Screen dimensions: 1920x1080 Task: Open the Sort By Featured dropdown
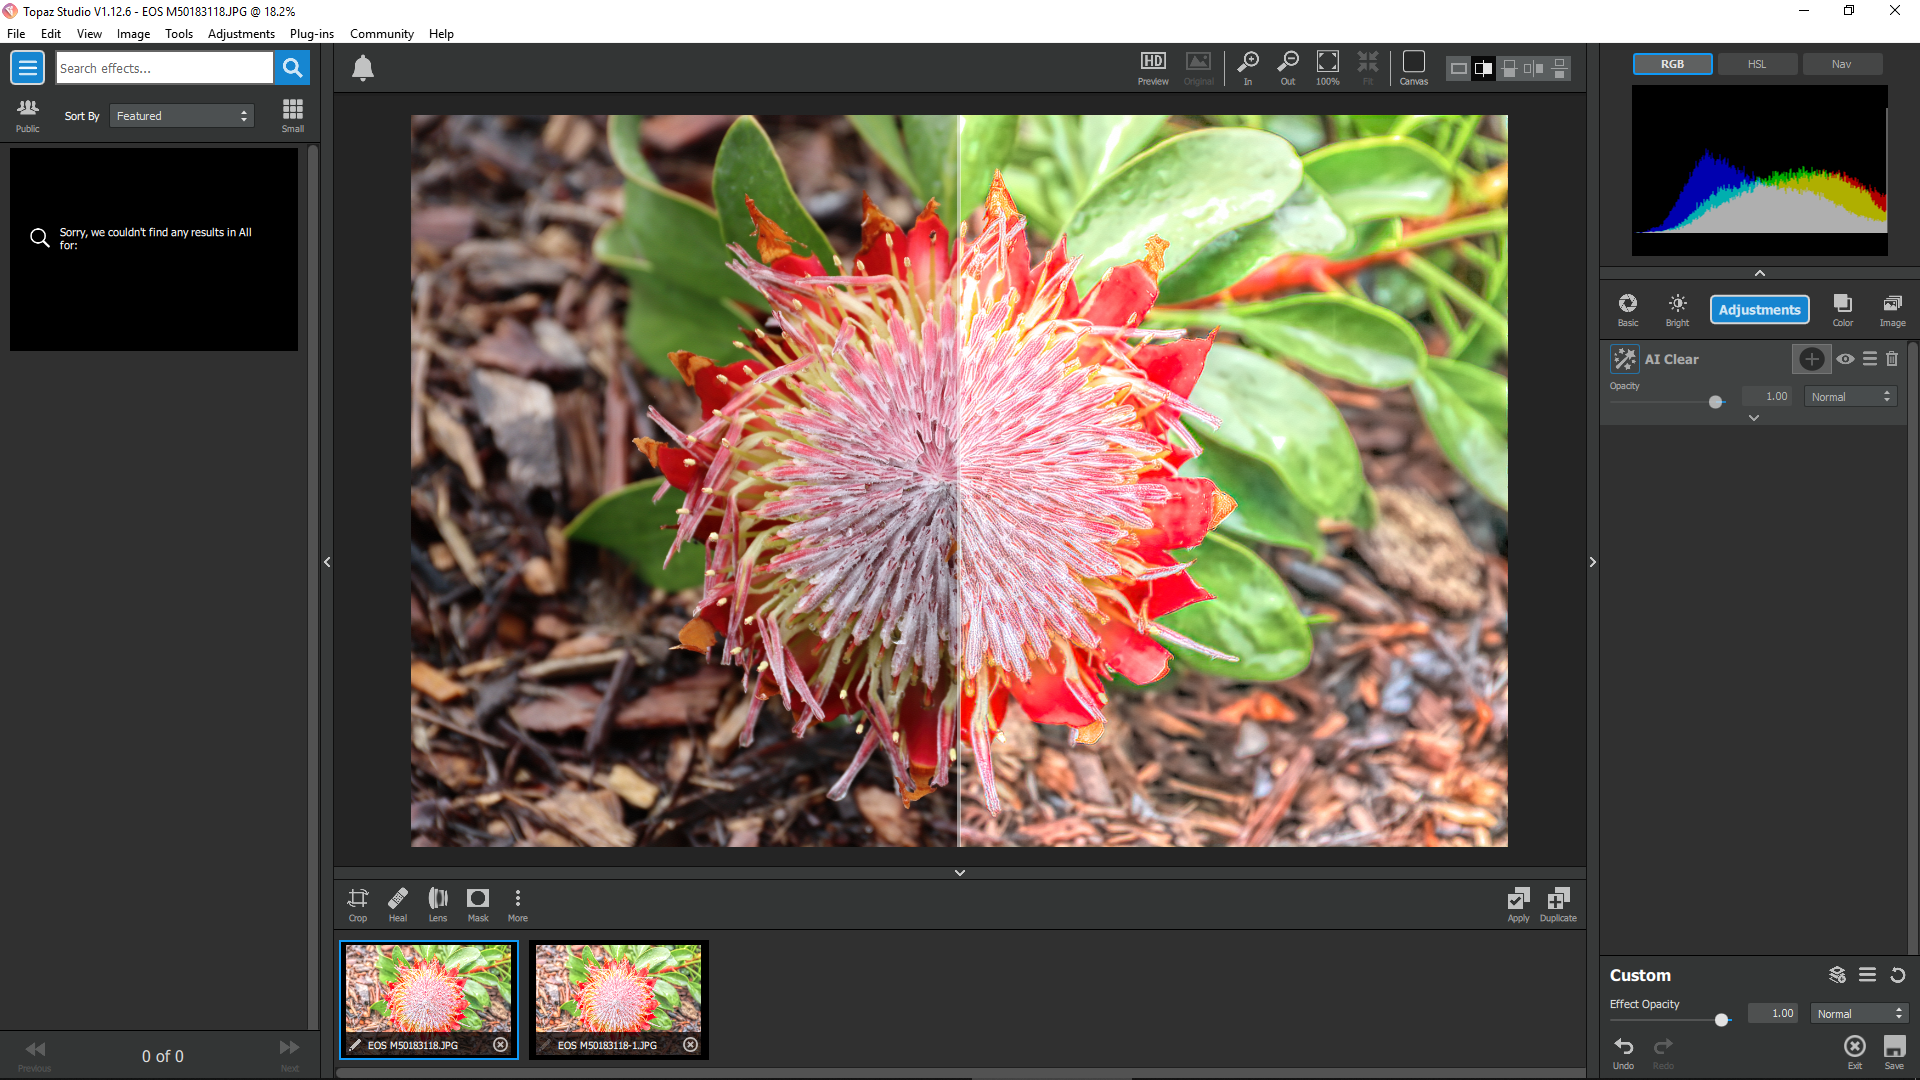tap(182, 116)
